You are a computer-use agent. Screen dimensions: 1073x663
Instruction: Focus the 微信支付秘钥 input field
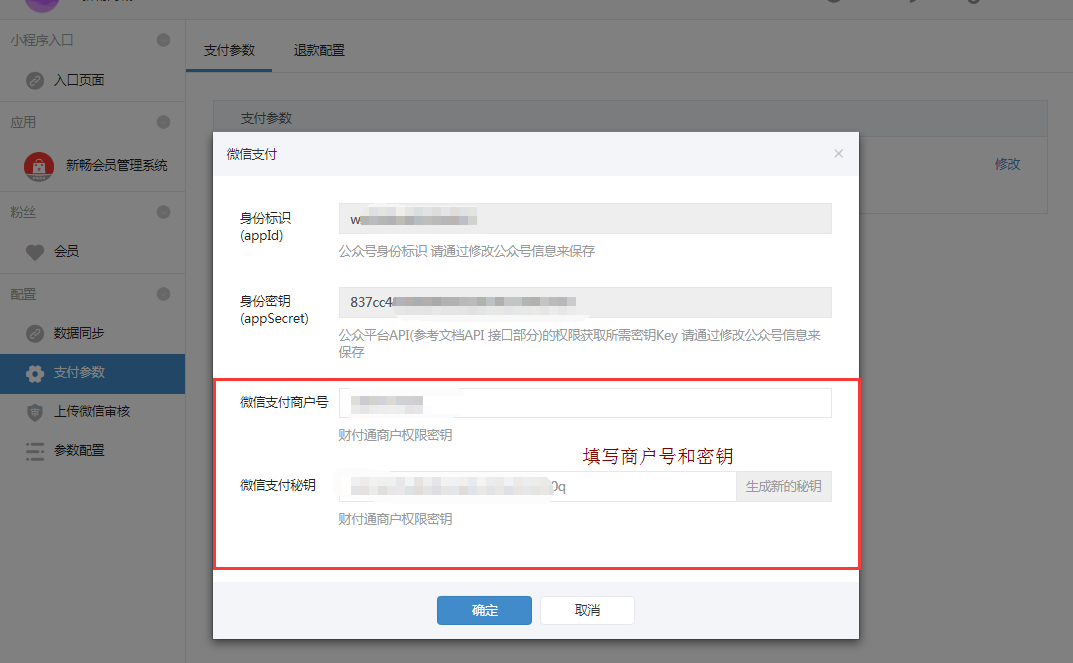point(537,486)
